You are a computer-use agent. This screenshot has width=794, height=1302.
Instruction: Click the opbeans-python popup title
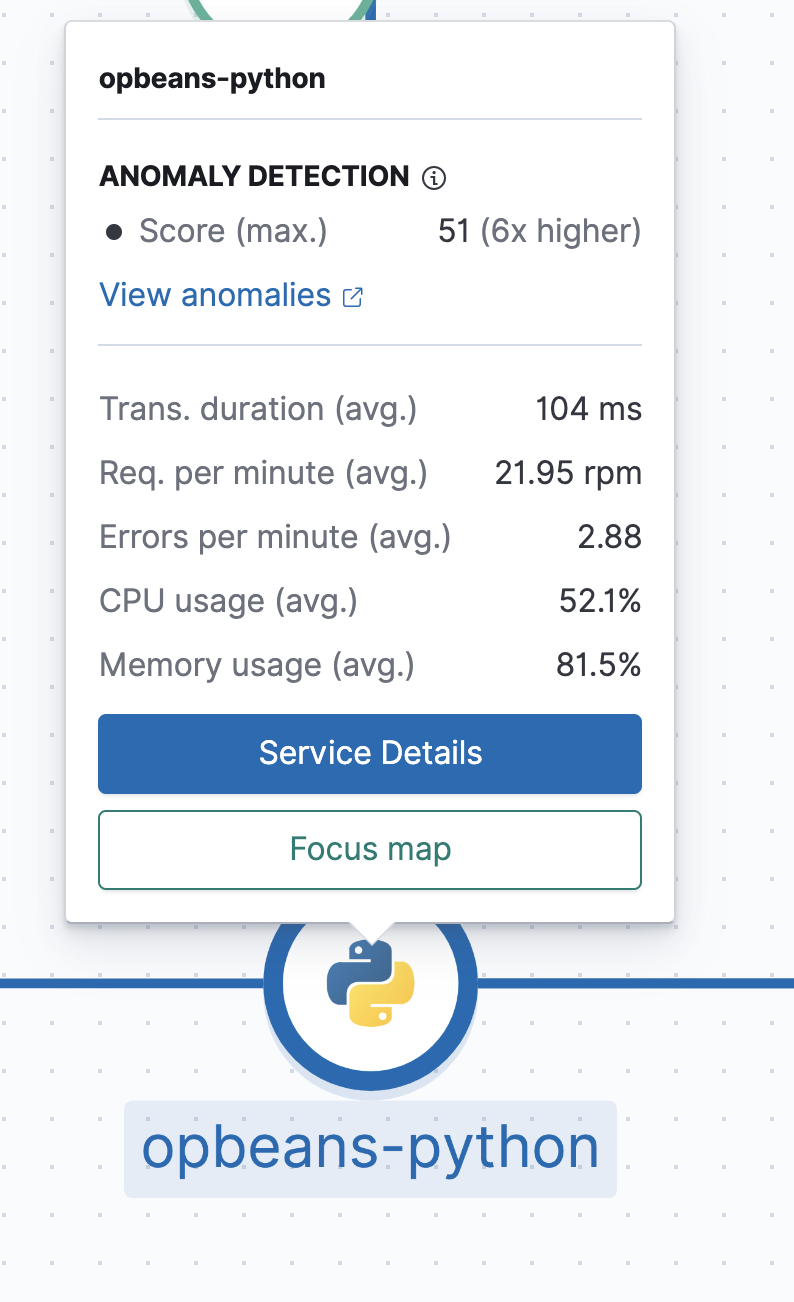[x=212, y=78]
